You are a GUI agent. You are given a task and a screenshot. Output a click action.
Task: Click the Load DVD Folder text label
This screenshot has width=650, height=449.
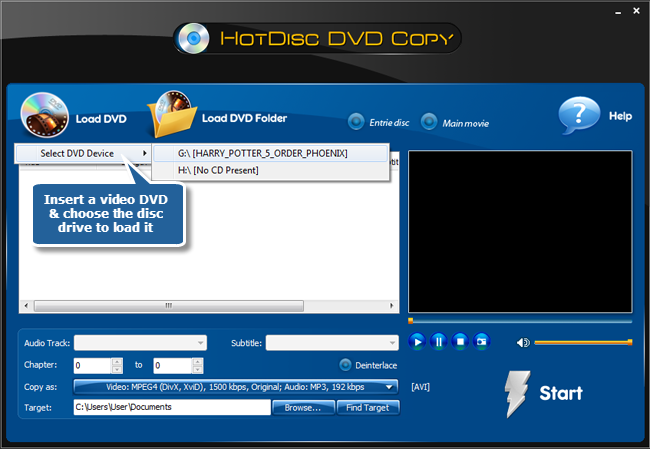pyautogui.click(x=244, y=118)
